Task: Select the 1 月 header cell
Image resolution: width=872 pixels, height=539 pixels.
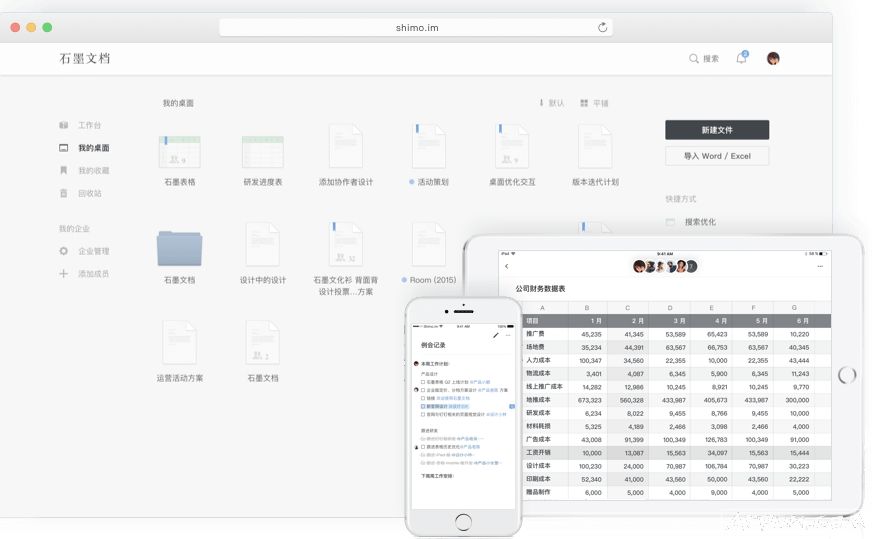Action: click(x=587, y=321)
